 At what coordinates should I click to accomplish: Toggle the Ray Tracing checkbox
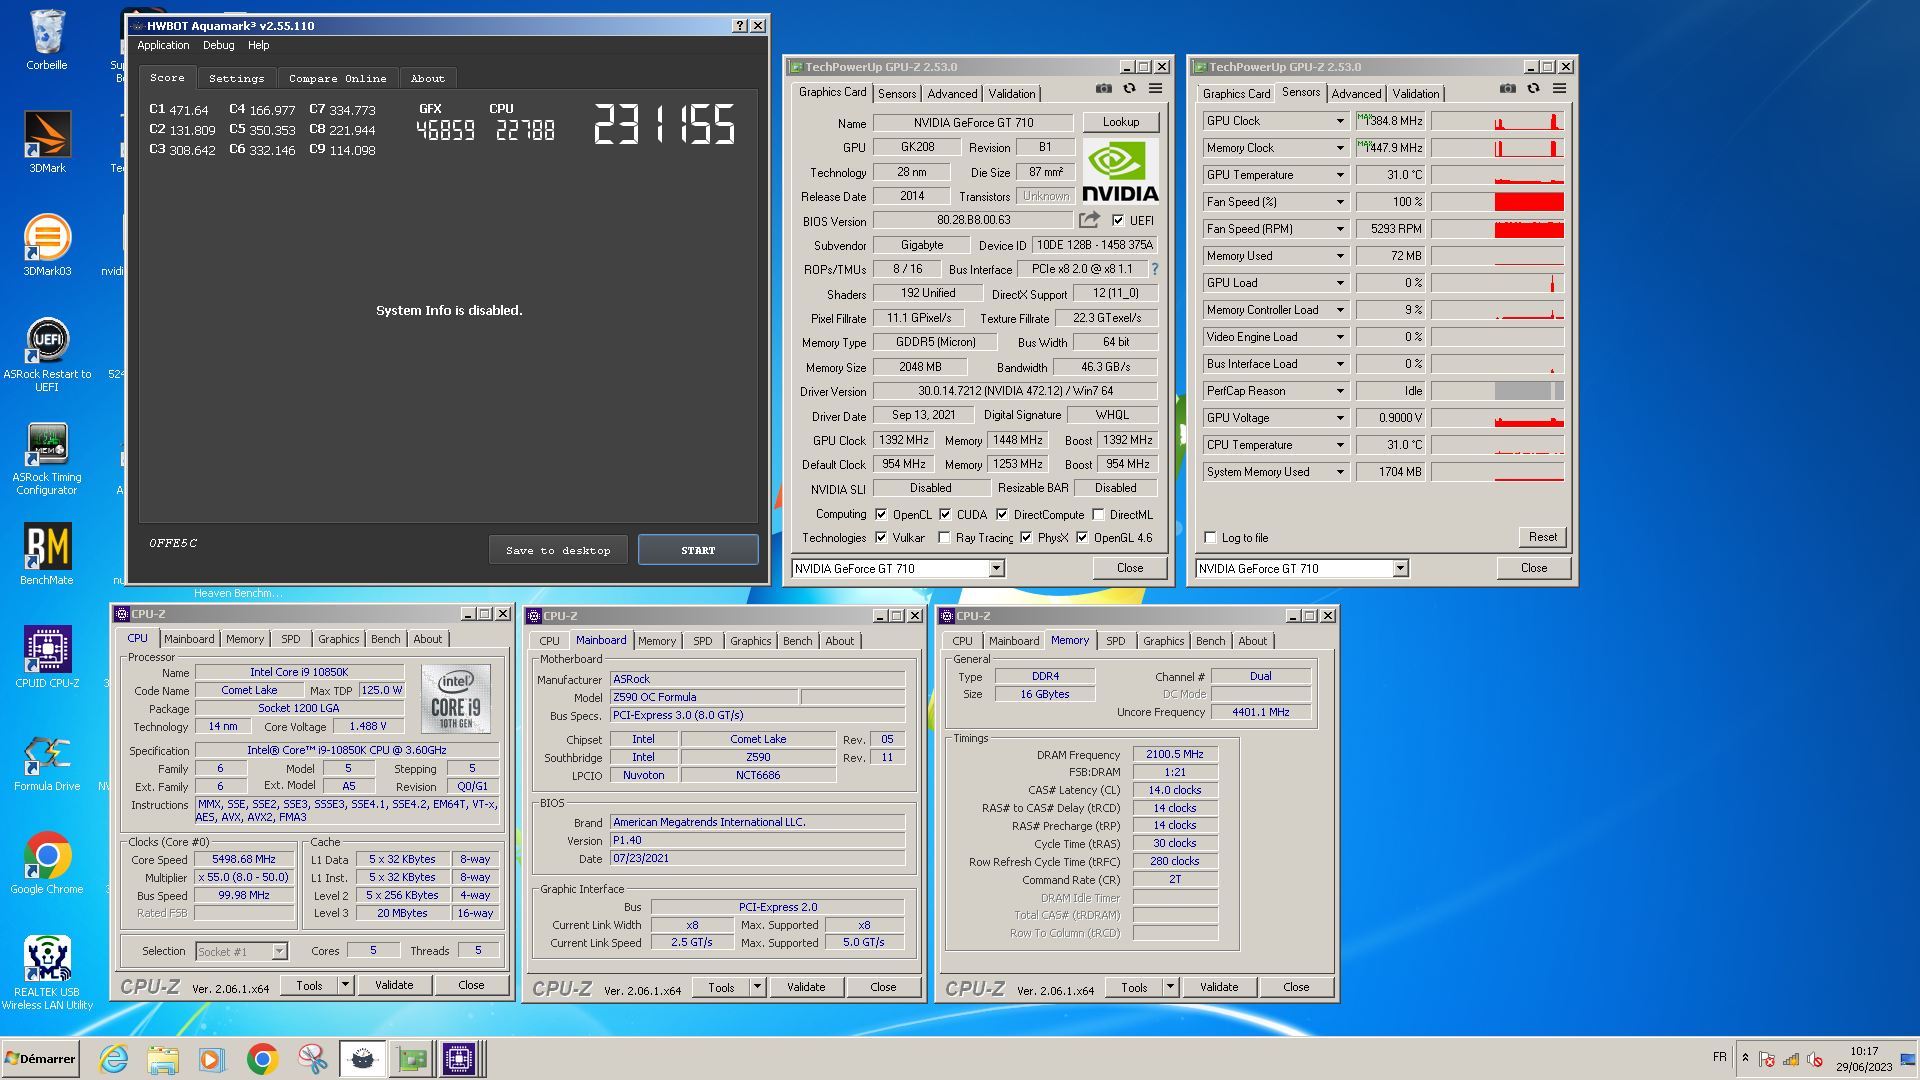click(x=944, y=538)
